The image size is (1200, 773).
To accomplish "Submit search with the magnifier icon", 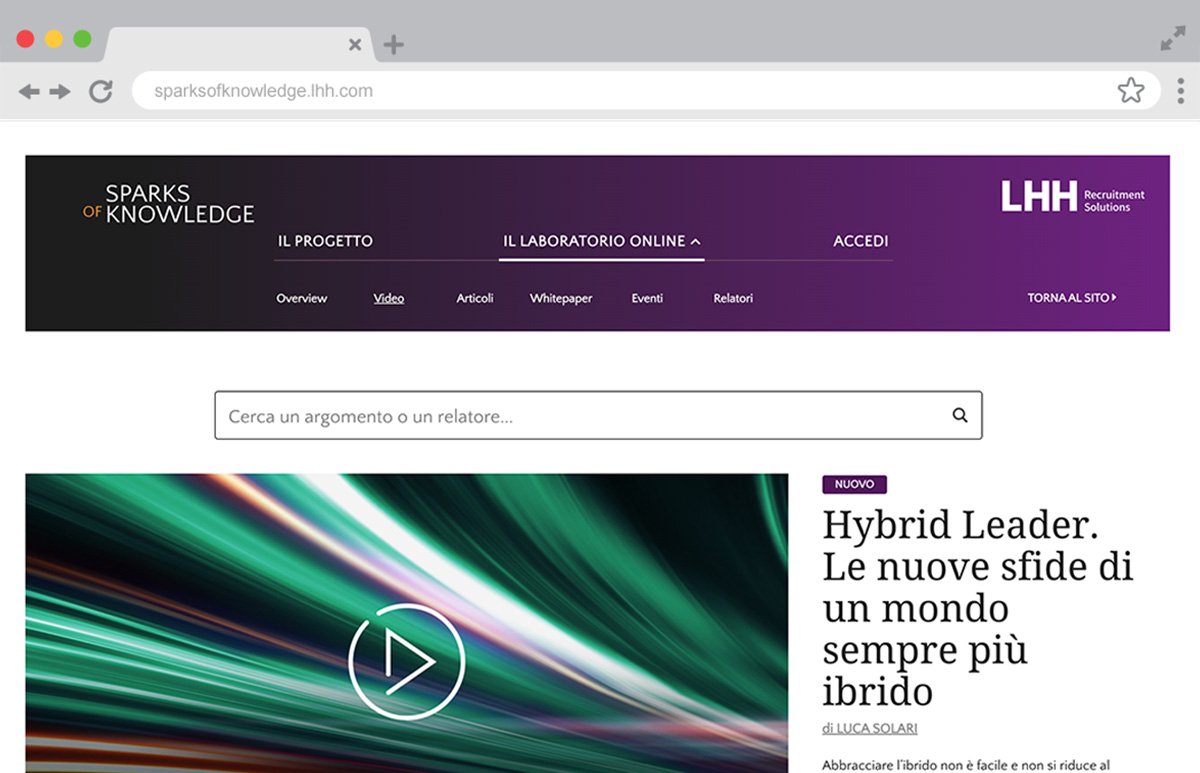I will tap(960, 415).
